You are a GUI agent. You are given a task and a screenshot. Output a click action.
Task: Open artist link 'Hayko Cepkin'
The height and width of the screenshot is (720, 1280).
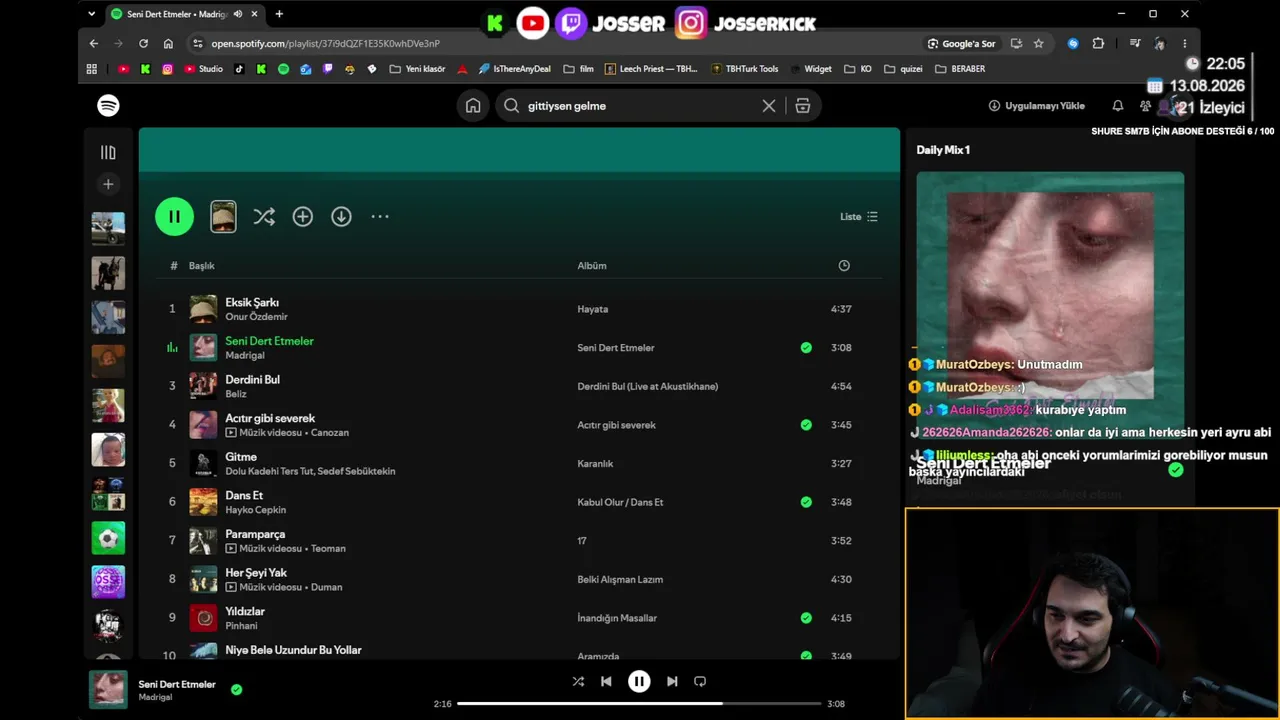(x=256, y=510)
